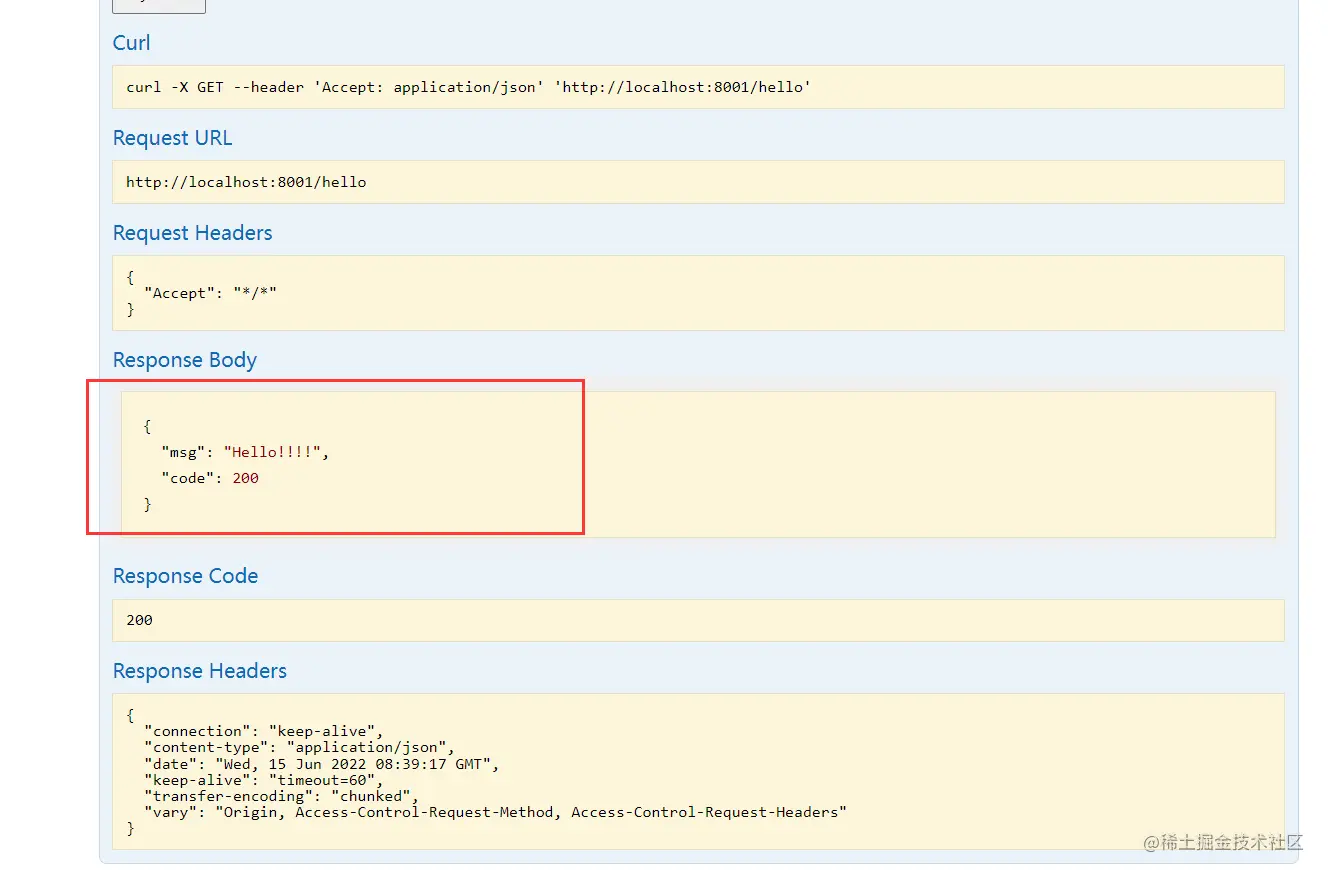Select the "vary" response header line
The image size is (1328, 877).
pos(495,812)
